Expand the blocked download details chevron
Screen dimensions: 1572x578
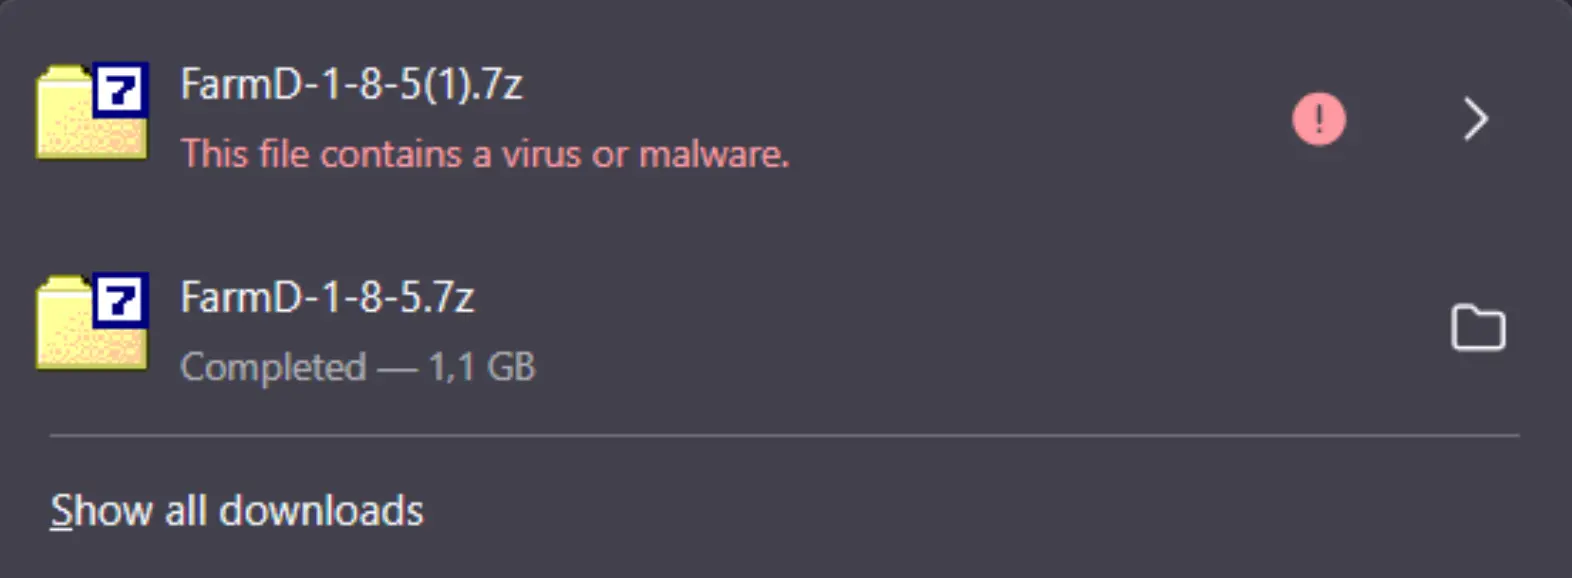(1475, 119)
